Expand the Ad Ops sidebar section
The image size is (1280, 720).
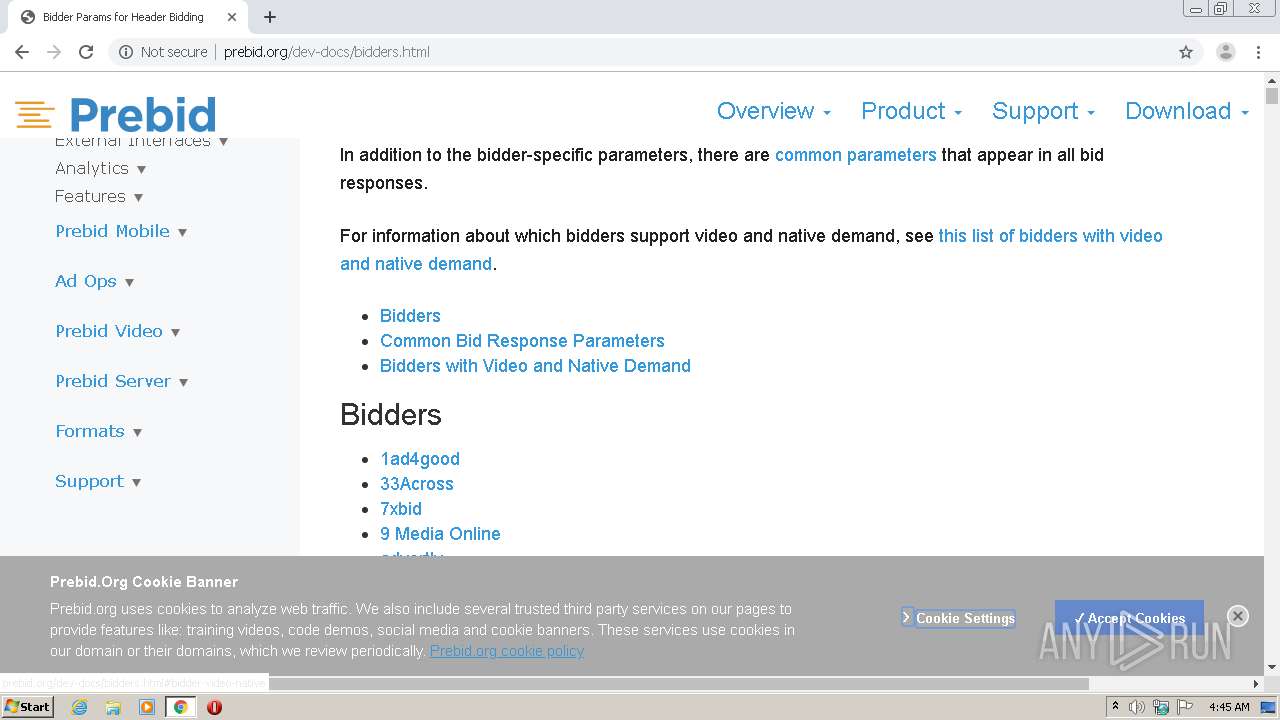coord(94,281)
